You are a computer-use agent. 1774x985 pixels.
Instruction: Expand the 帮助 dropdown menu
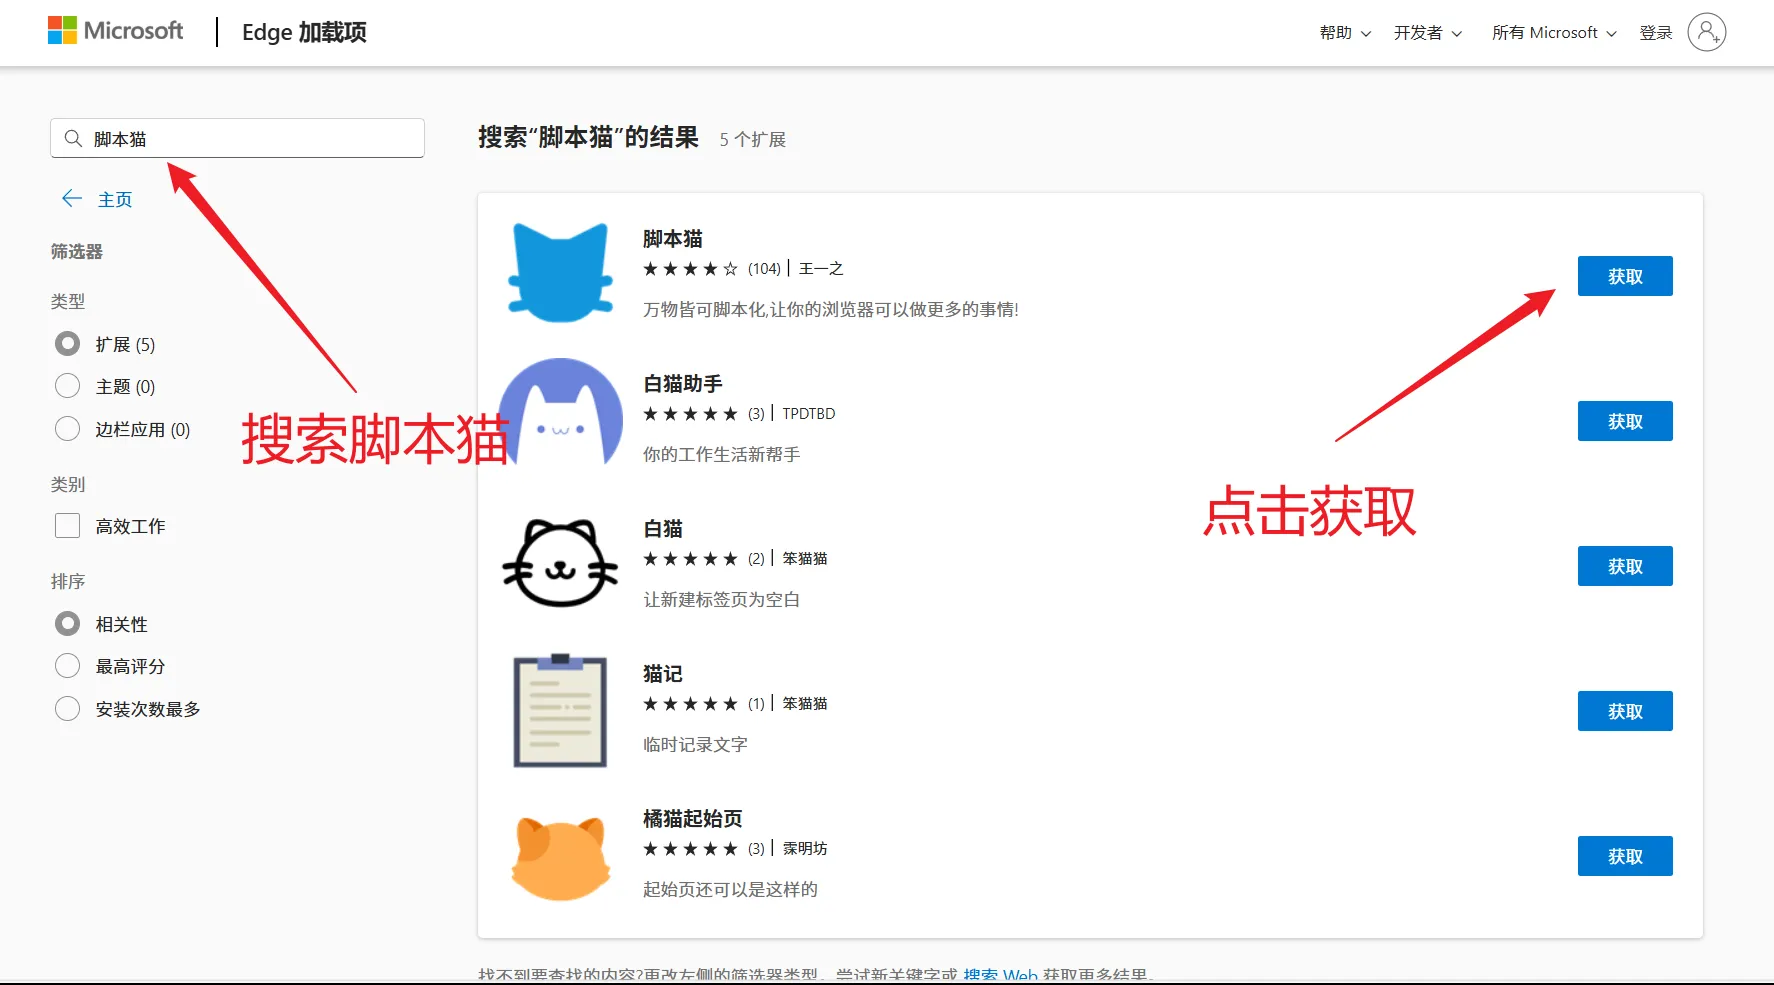[x=1345, y=33]
